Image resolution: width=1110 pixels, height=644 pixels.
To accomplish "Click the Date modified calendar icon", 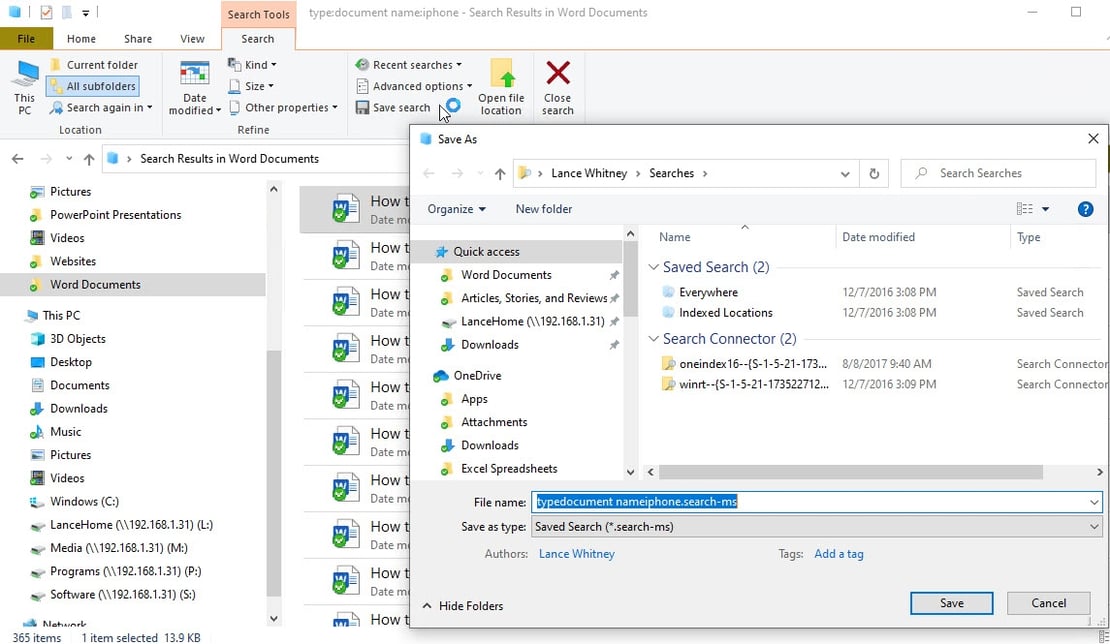I will point(194,75).
